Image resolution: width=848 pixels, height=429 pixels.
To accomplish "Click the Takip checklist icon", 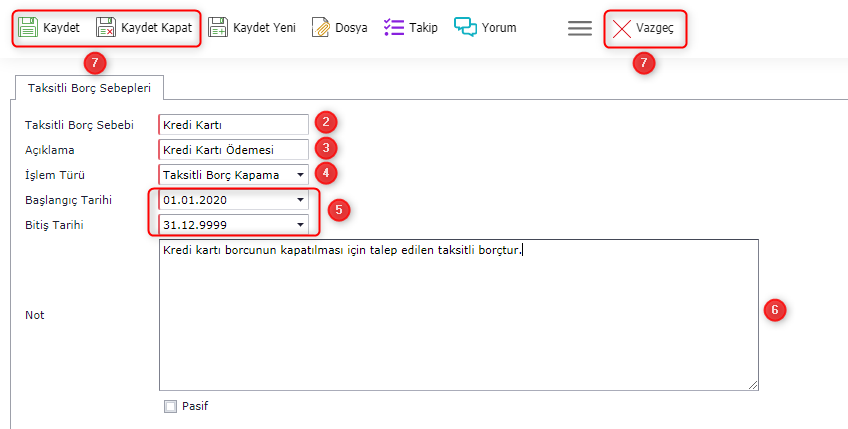I will click(394, 28).
